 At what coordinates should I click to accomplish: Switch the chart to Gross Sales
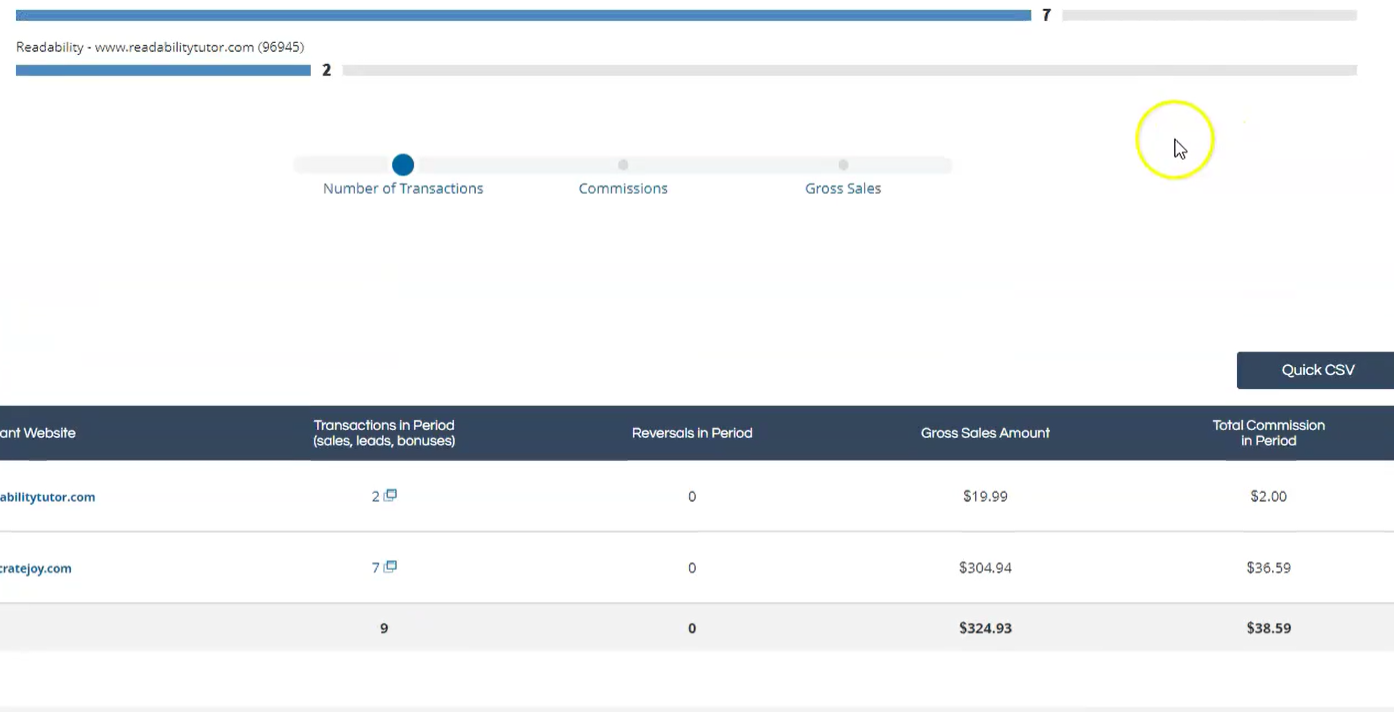[x=843, y=165]
